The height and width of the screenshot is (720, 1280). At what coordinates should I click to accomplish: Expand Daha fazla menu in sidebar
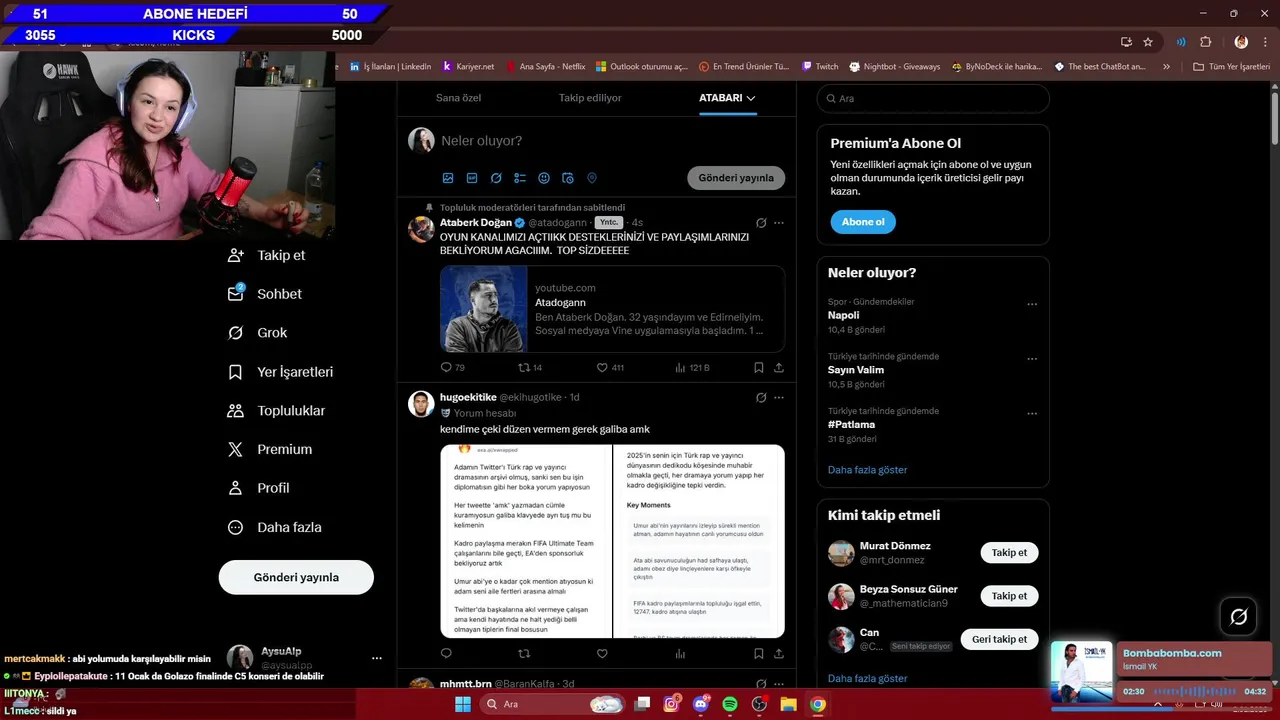tap(274, 527)
